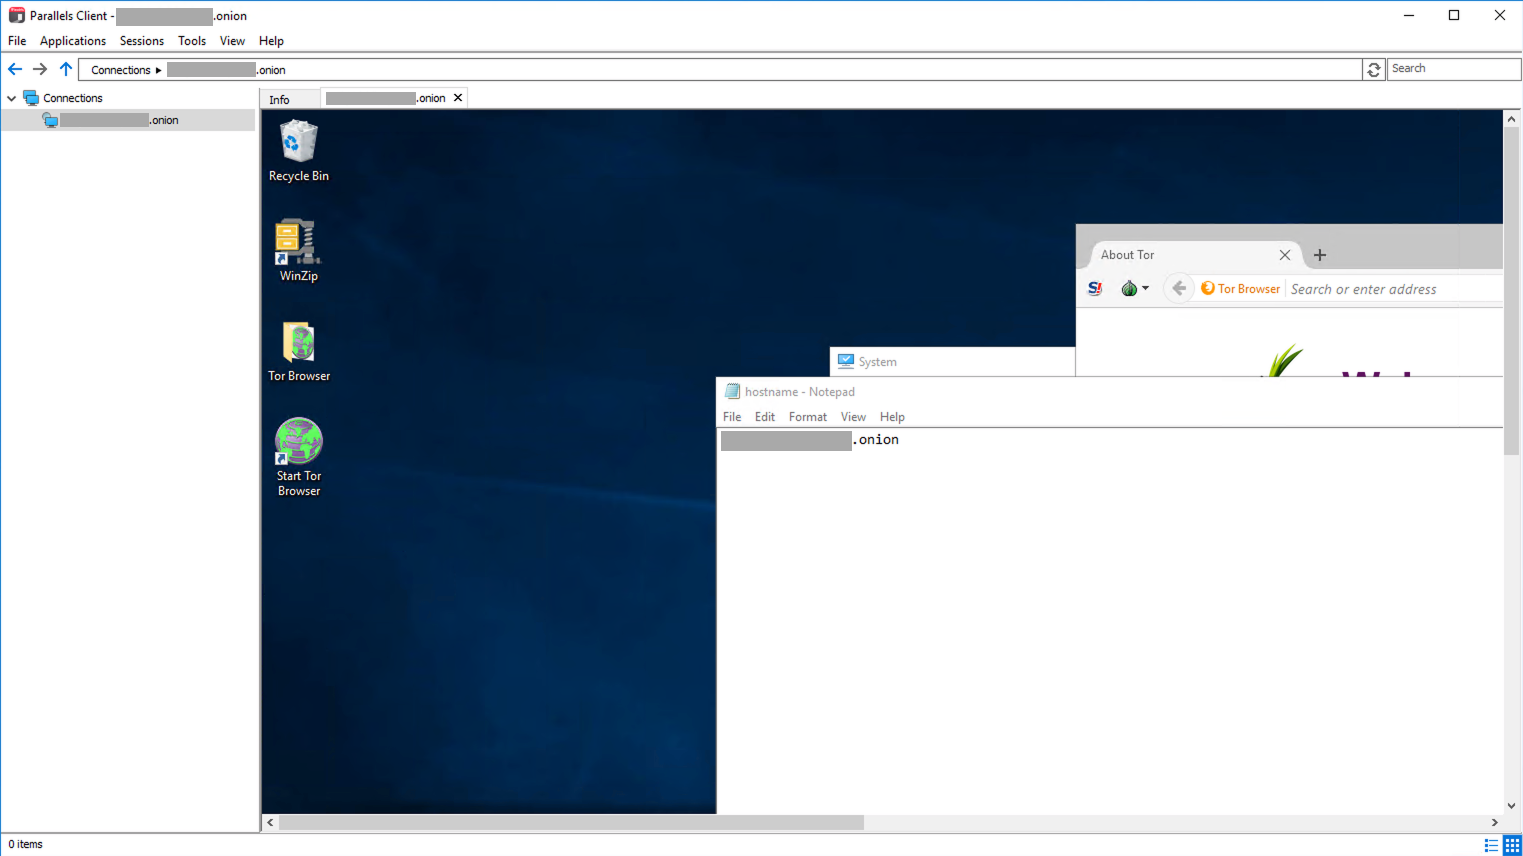This screenshot has height=856, width=1523.
Task: Click the 0 items status text
Action: pyautogui.click(x=26, y=844)
